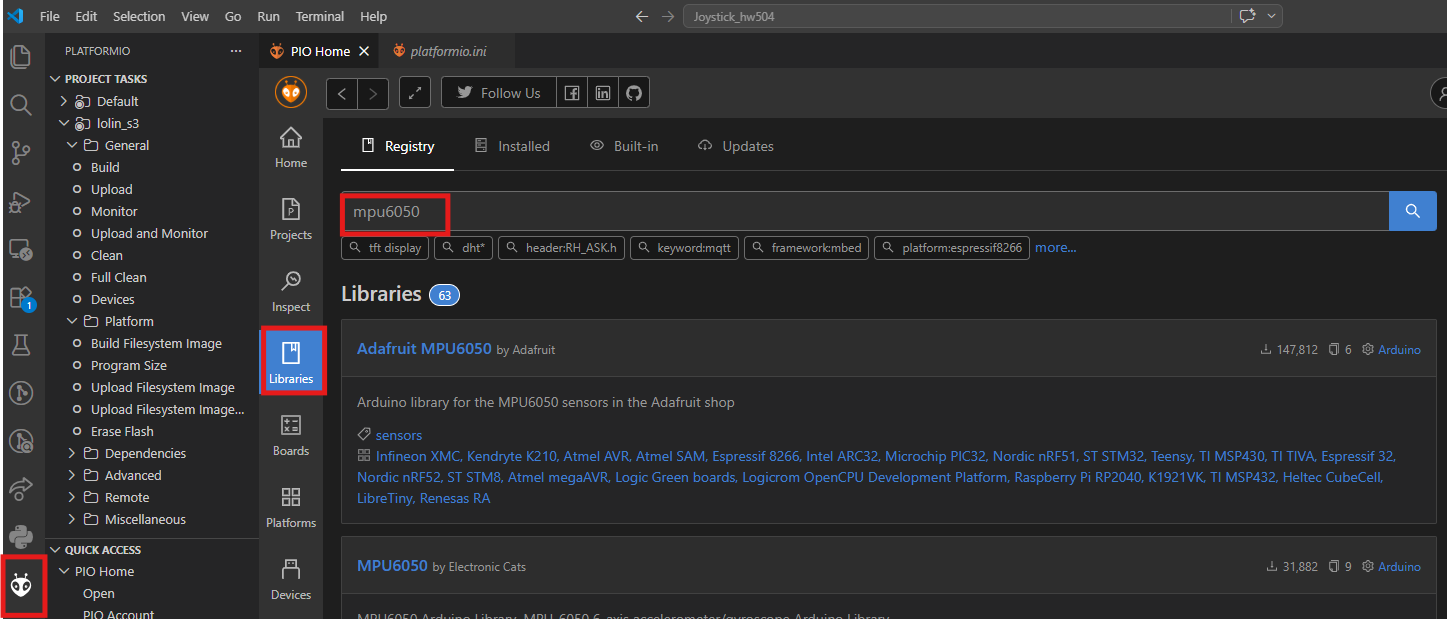
Task: Expand the Remote folder
Action: [x=72, y=497]
